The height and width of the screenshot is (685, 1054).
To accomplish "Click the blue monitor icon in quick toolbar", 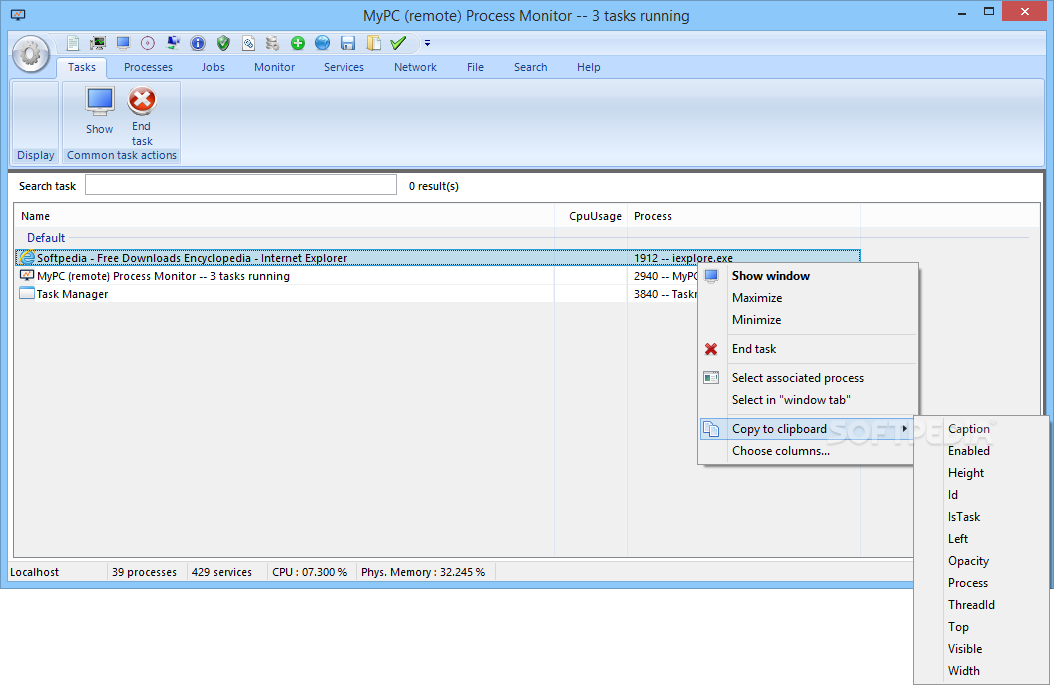I will point(123,43).
